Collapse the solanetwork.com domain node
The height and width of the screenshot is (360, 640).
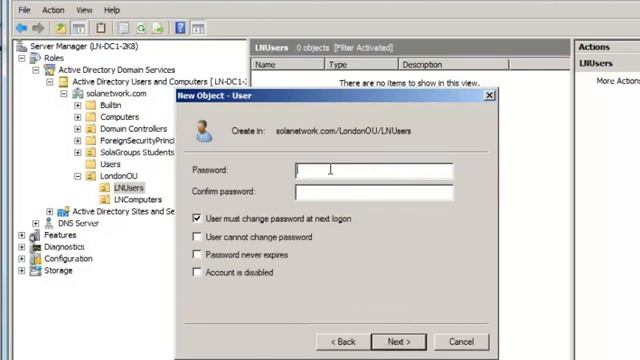point(64,94)
